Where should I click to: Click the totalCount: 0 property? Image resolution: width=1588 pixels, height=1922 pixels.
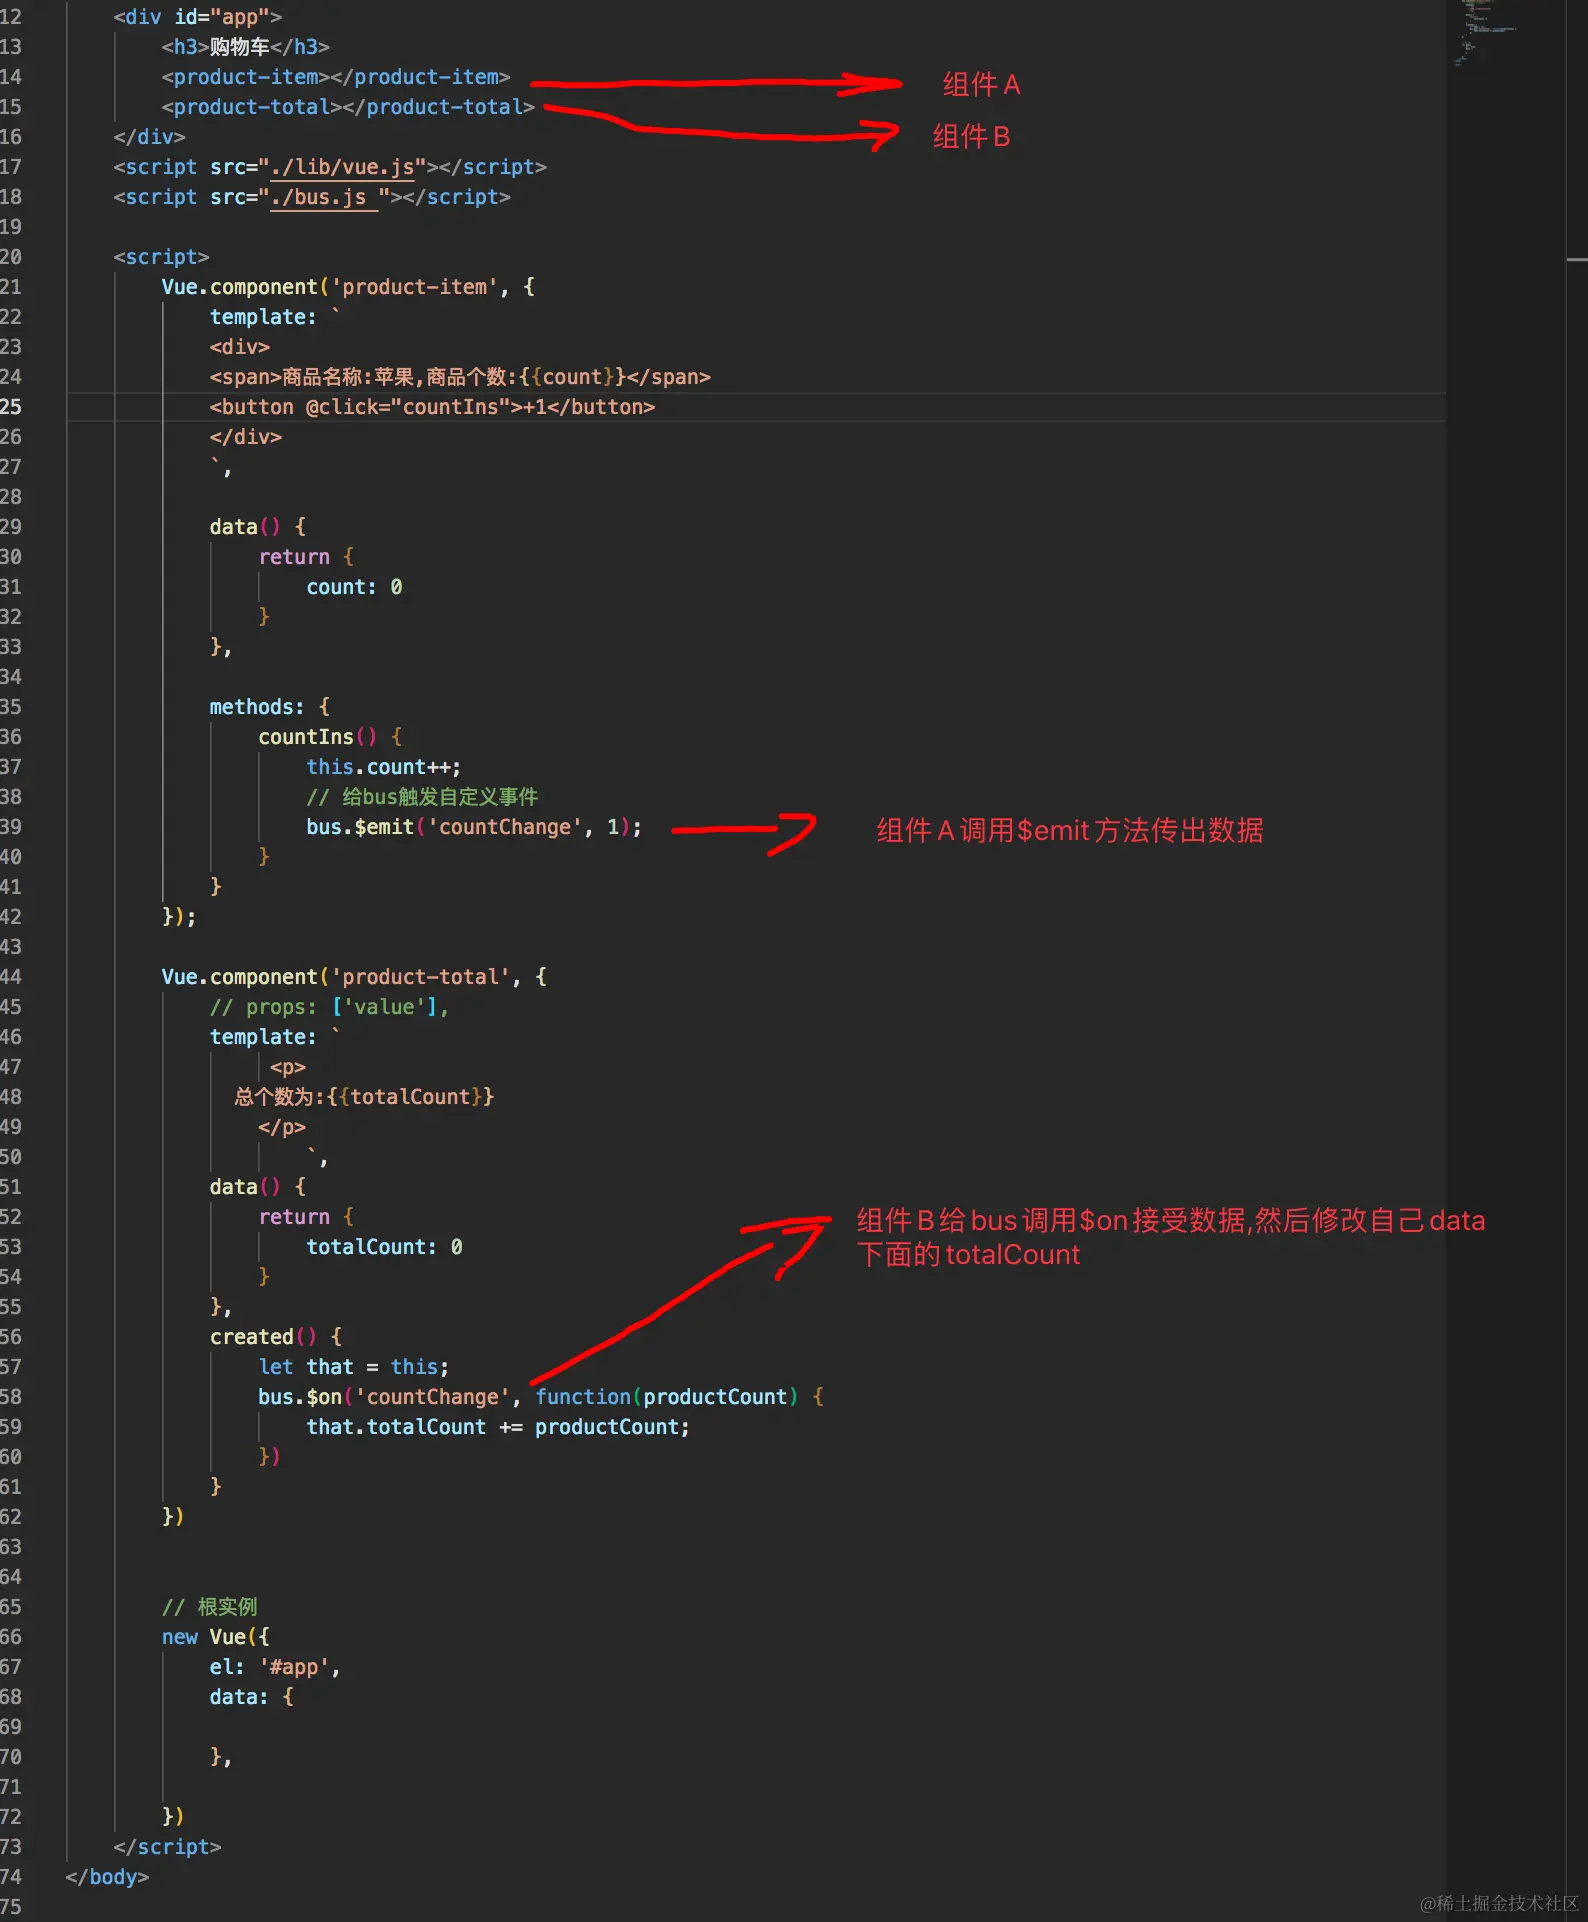click(x=384, y=1247)
